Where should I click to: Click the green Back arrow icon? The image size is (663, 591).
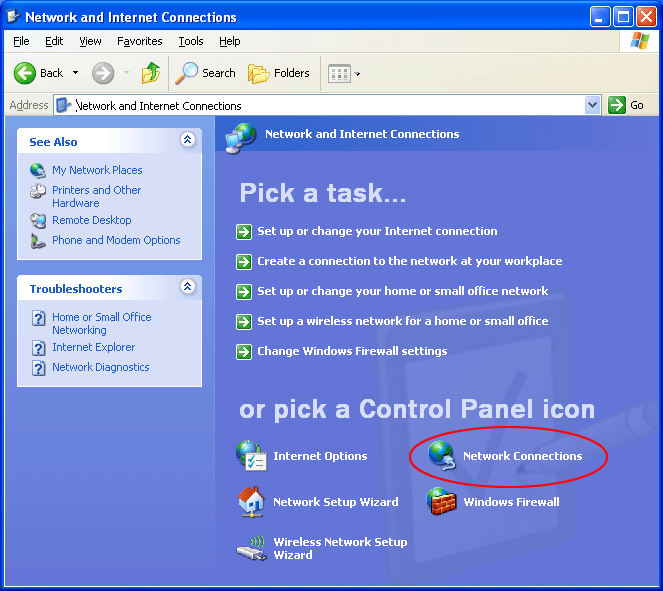click(25, 73)
